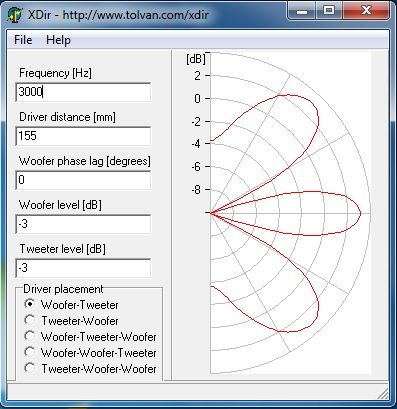Click the Woofer level input field
The width and height of the screenshot is (397, 409).
[x=83, y=224]
